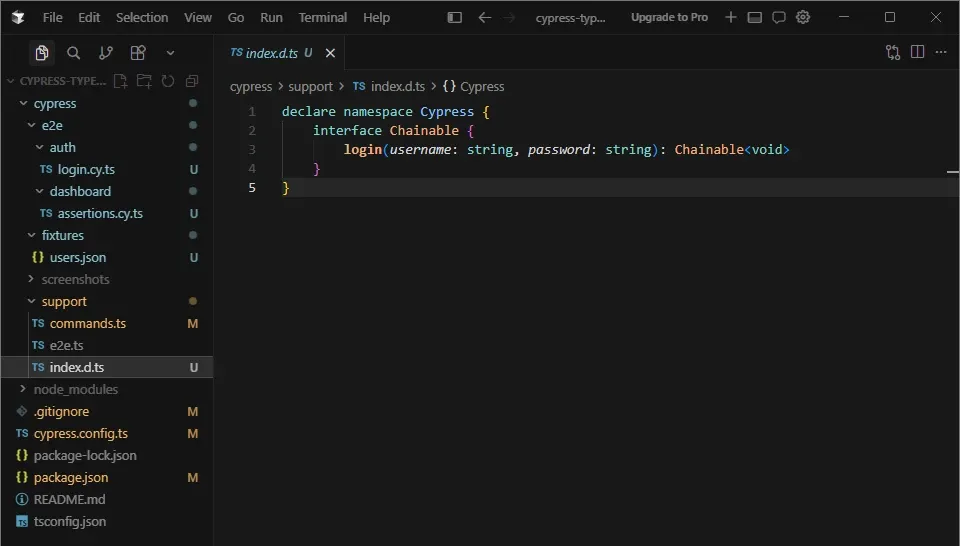Click the Chainable interface name on line 2

point(424,130)
